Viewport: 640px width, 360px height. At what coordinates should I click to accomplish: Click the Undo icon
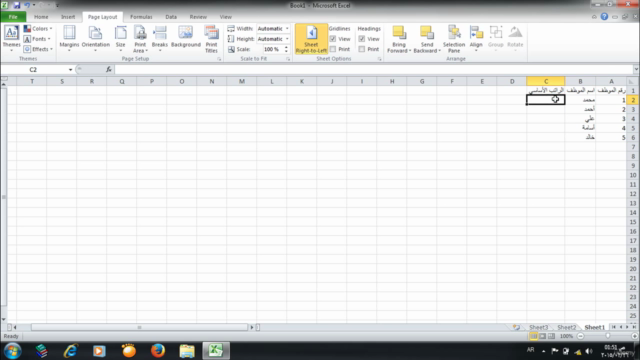point(27,5)
